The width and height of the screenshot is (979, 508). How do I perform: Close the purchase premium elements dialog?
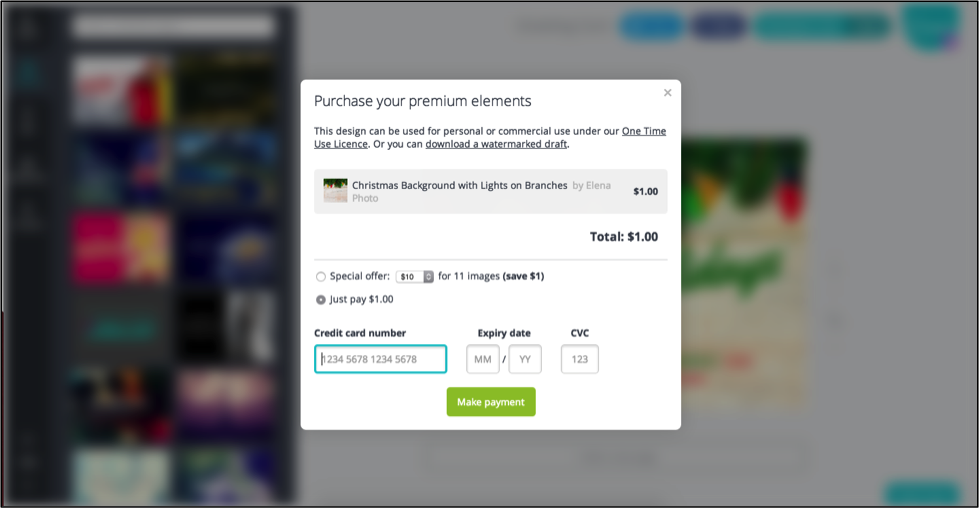pyautogui.click(x=667, y=93)
